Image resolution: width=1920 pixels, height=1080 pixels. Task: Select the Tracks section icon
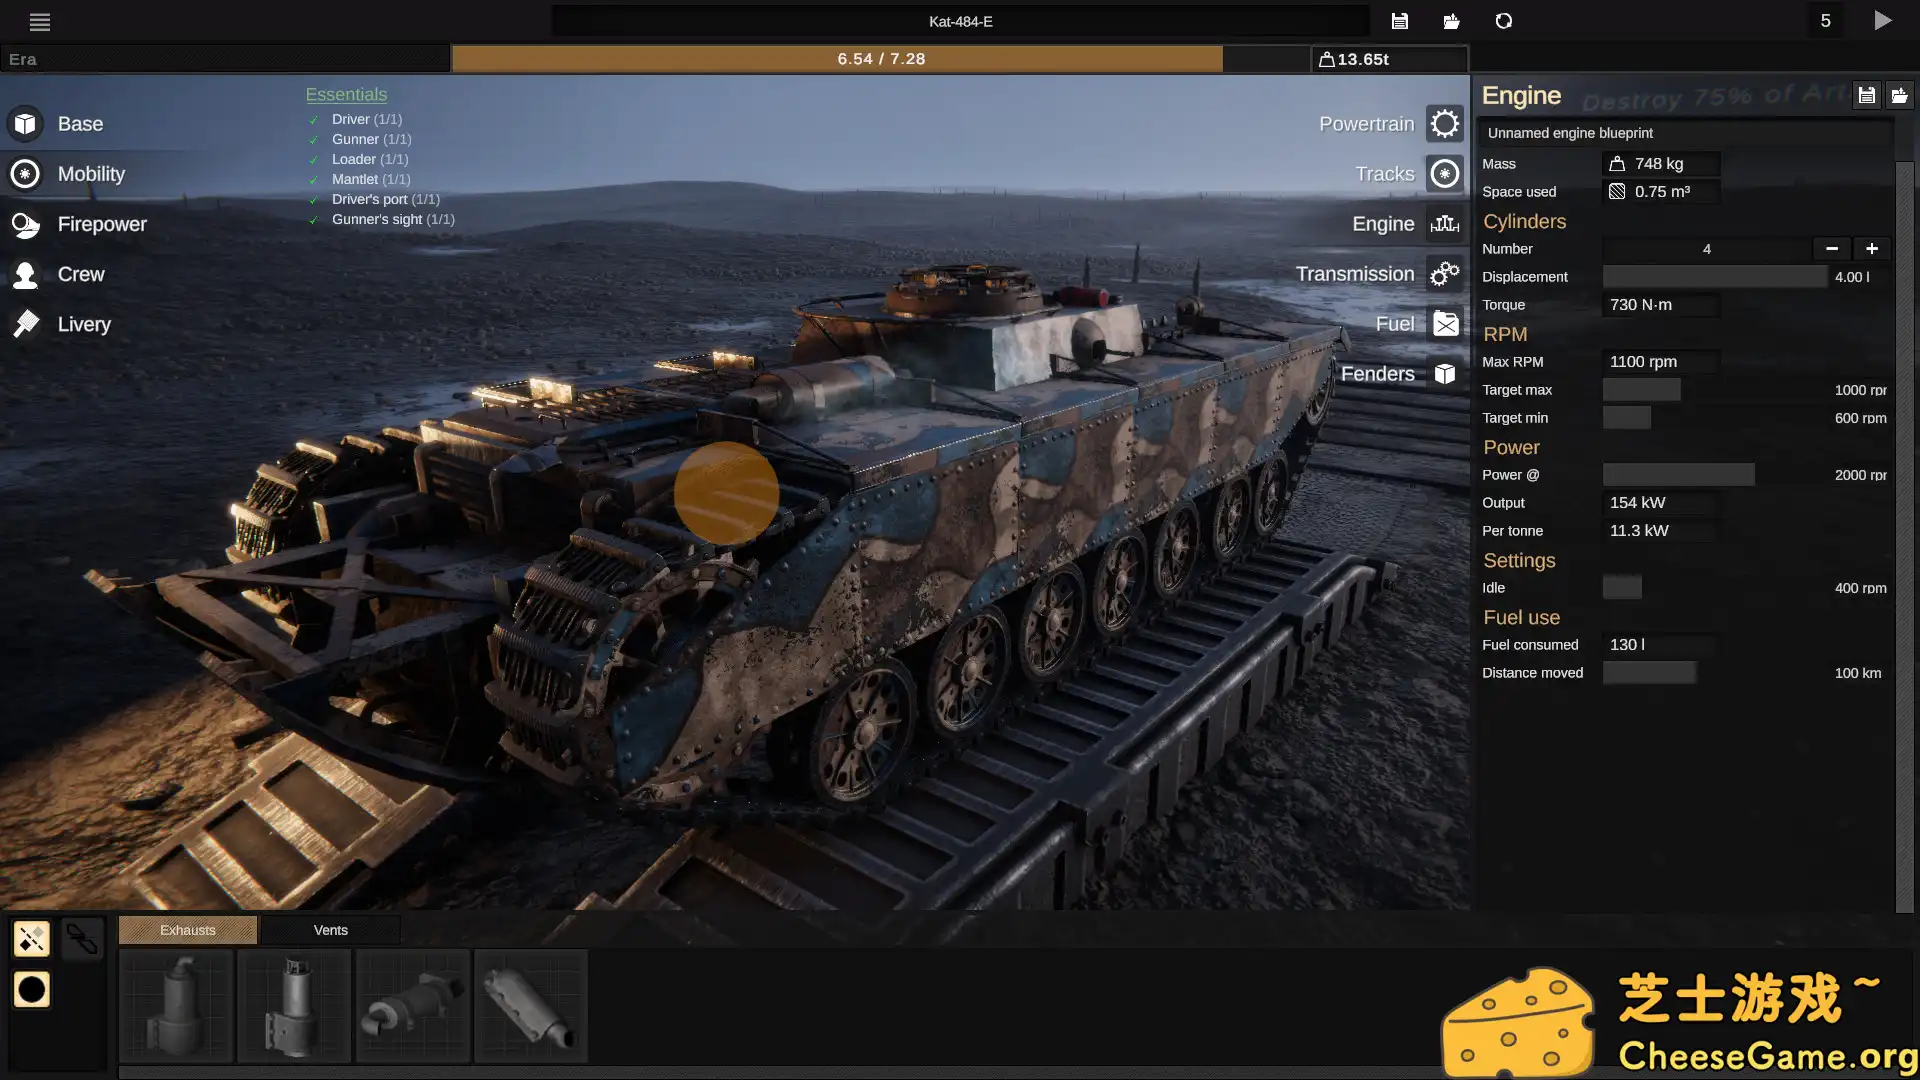[1444, 174]
